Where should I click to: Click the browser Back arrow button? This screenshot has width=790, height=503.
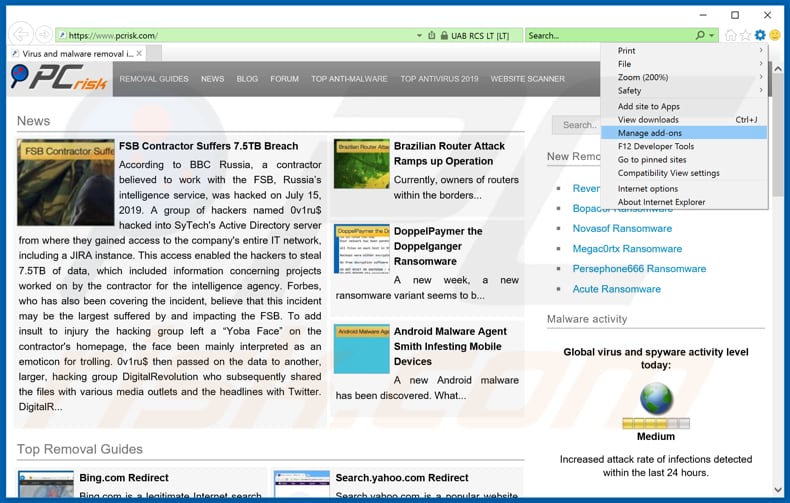[x=19, y=34]
